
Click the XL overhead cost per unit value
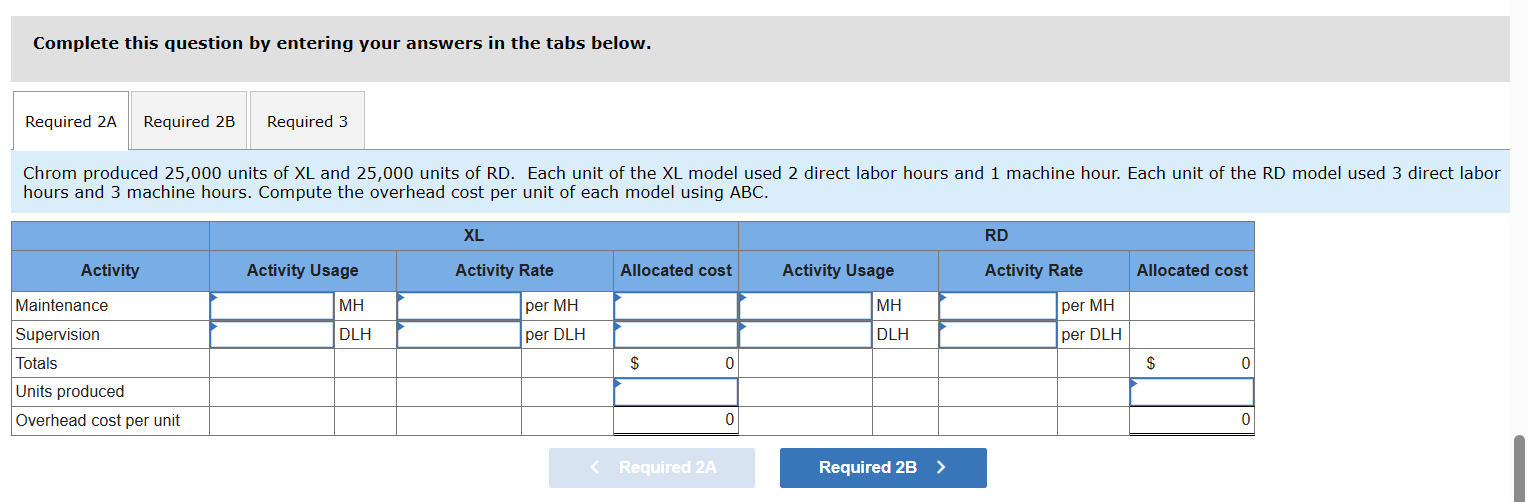[676, 420]
